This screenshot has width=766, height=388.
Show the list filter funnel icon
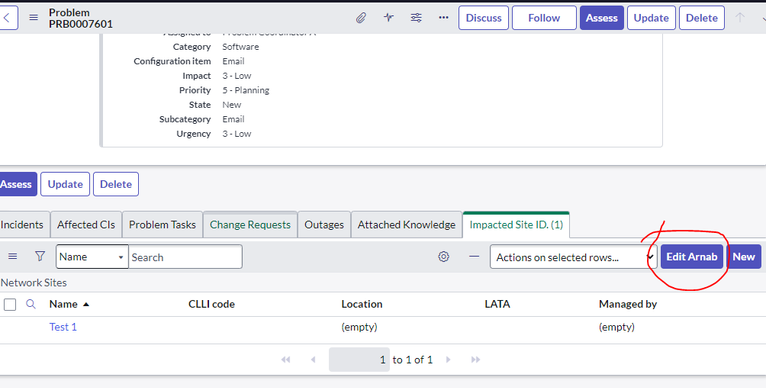[40, 256]
